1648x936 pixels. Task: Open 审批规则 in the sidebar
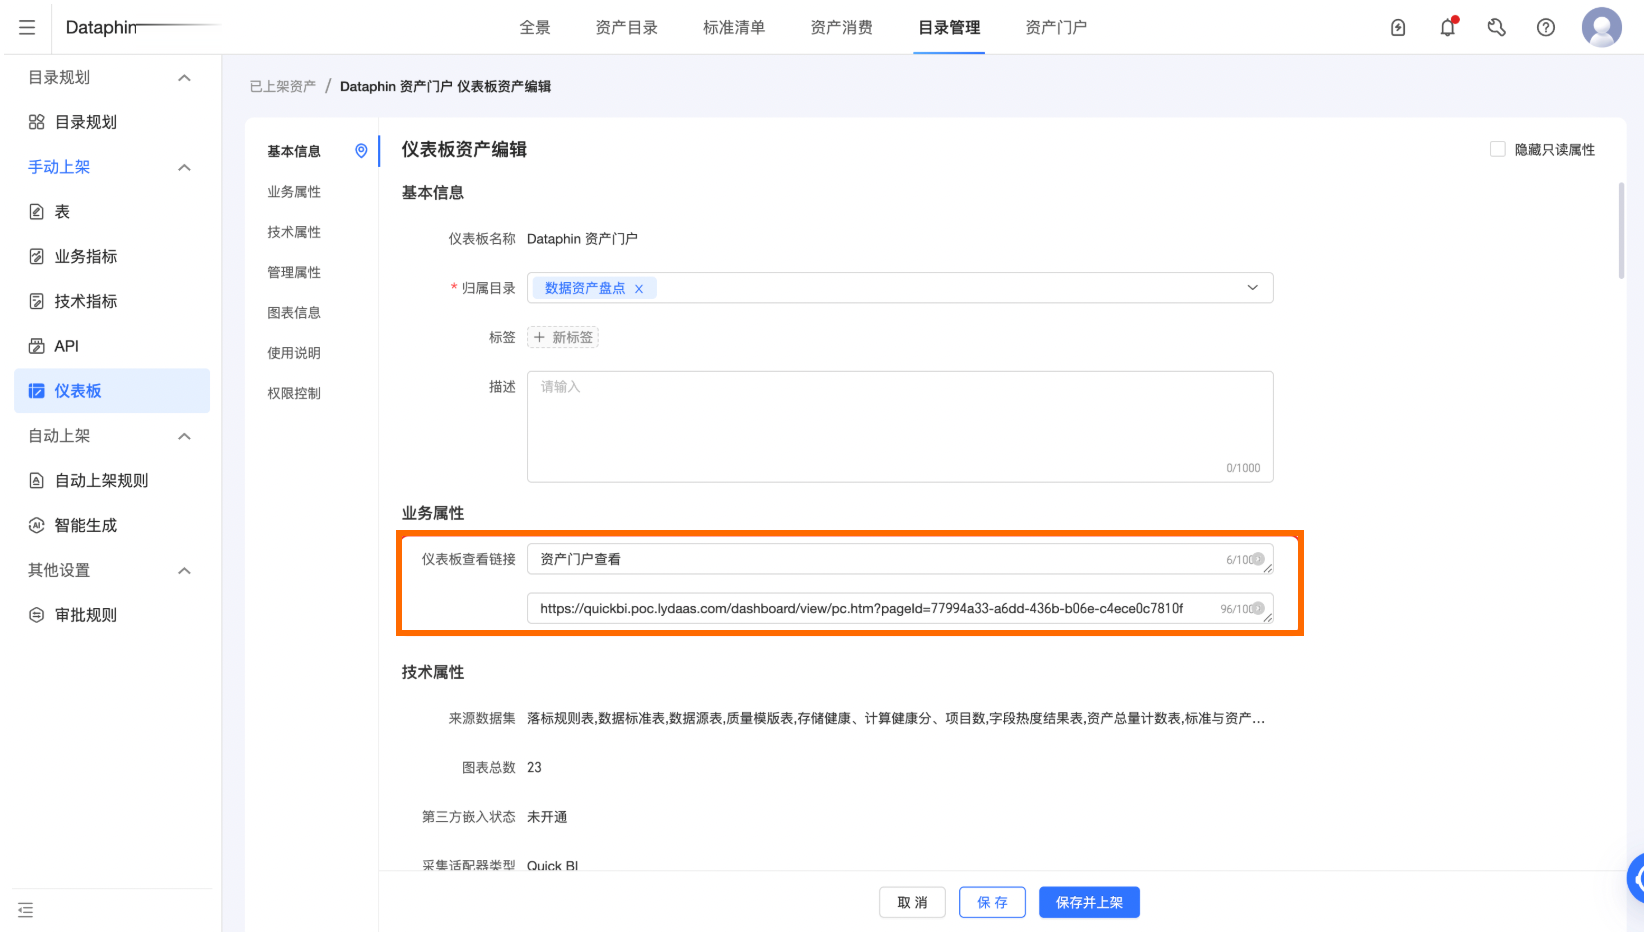pyautogui.click(x=112, y=615)
